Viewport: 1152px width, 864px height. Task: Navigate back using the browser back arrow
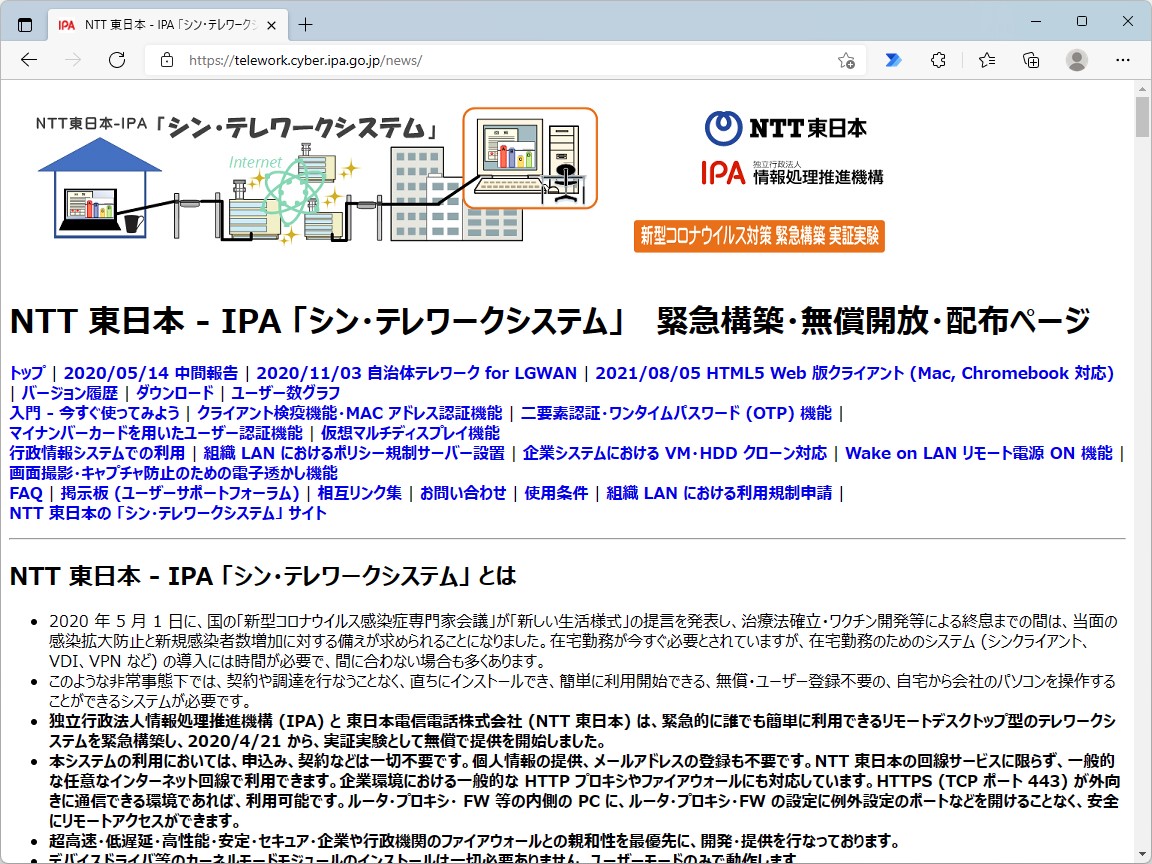pyautogui.click(x=29, y=60)
